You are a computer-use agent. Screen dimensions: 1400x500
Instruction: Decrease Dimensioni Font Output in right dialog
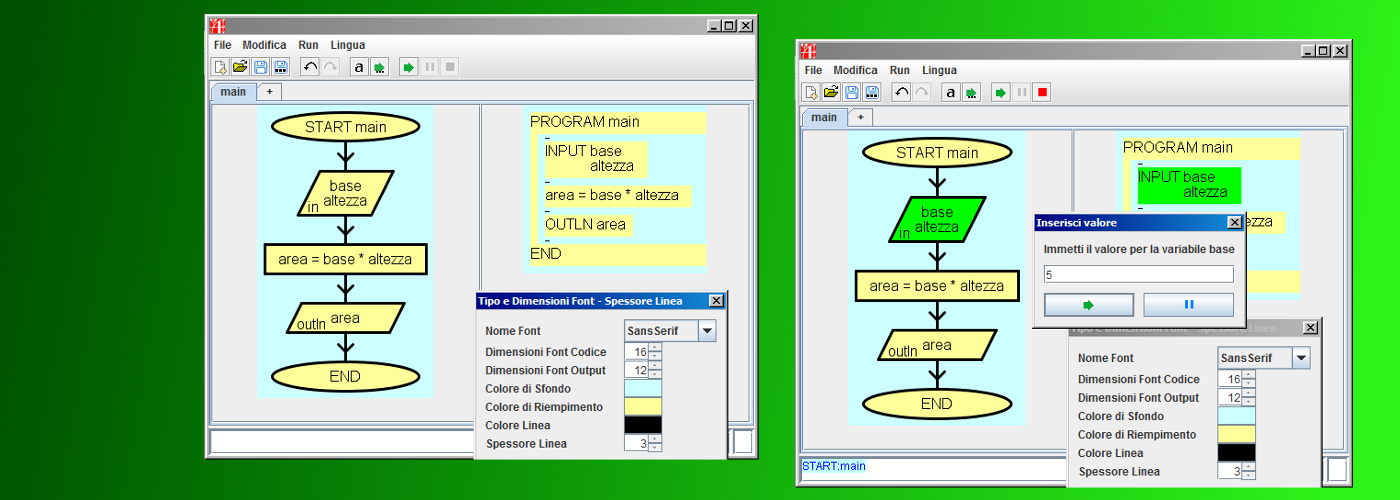coord(1249,402)
